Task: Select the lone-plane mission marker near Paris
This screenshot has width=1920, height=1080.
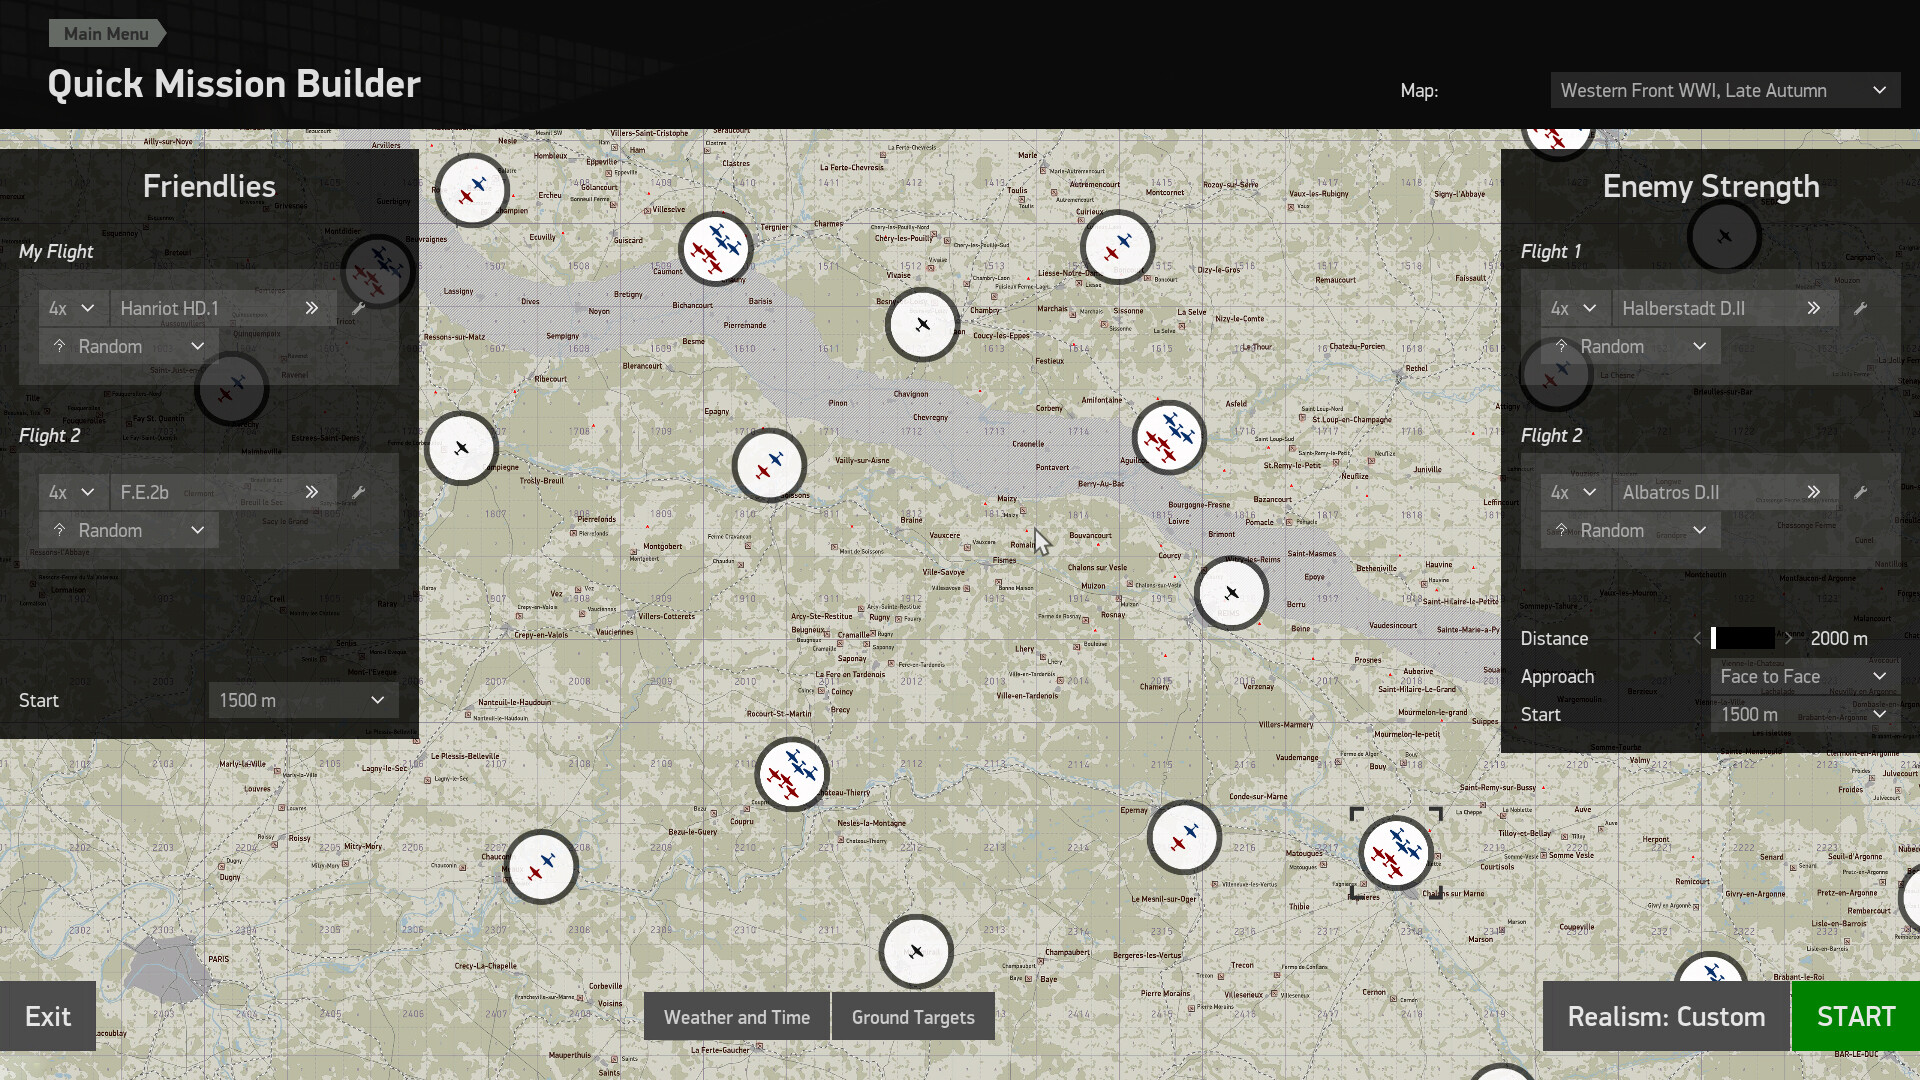Action: click(915, 951)
